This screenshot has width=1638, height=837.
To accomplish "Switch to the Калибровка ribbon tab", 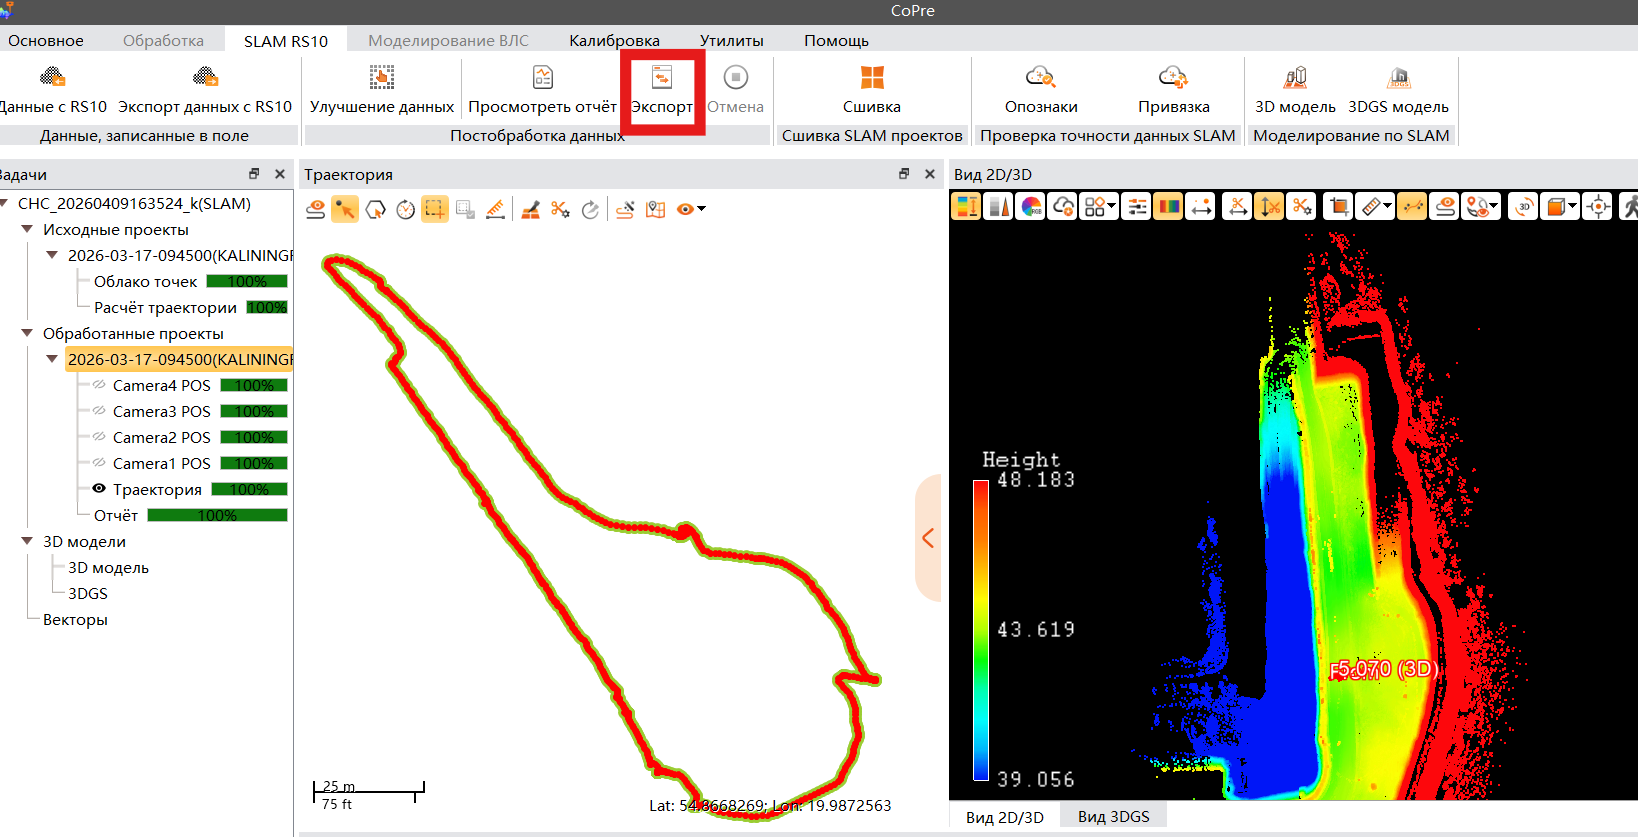I will pyautogui.click(x=614, y=41).
